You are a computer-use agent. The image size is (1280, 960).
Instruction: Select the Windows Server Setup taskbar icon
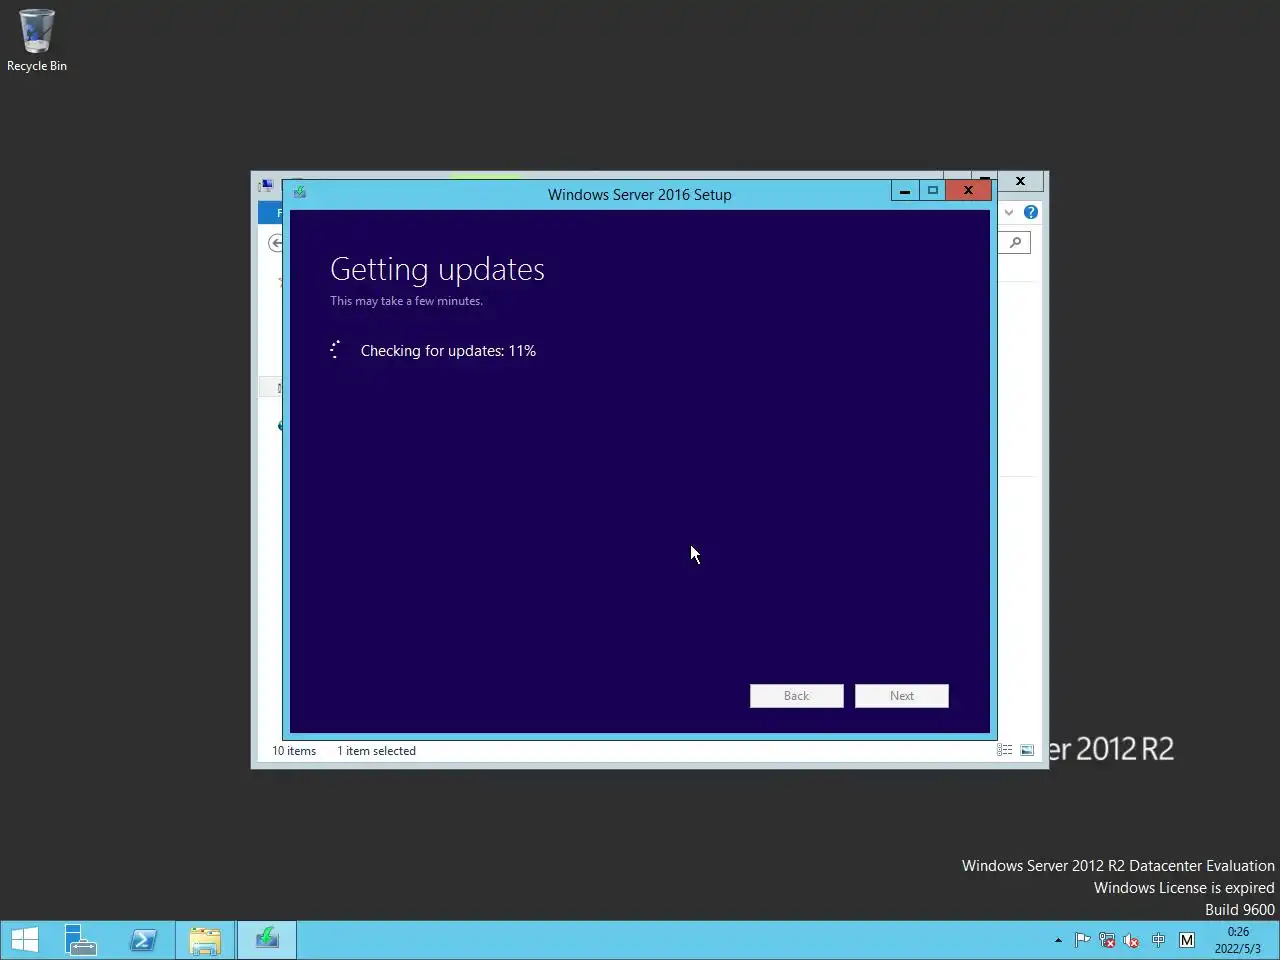[267, 940]
